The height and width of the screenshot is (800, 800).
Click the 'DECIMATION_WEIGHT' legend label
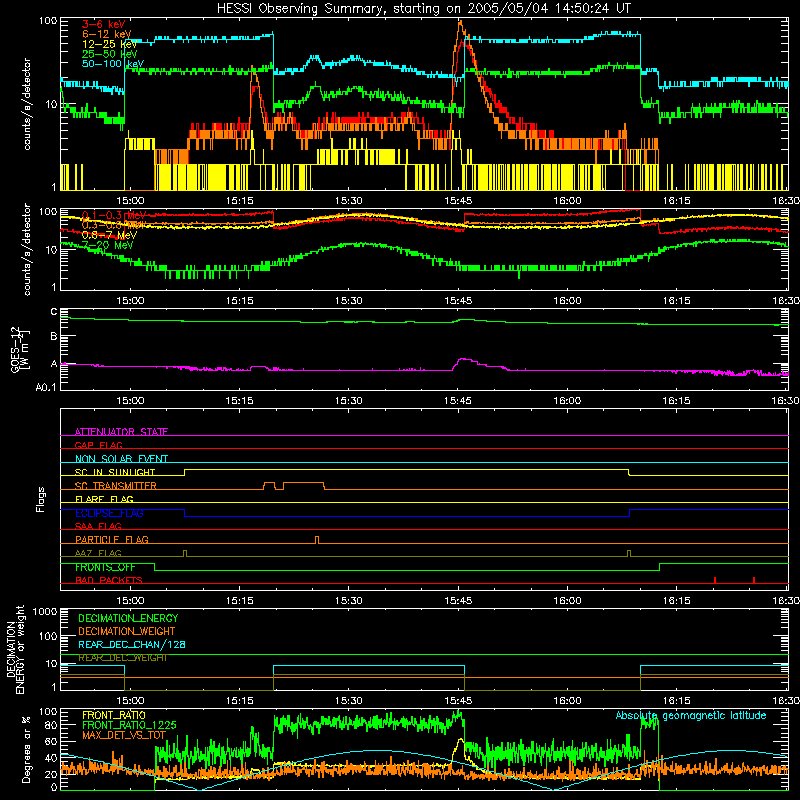tap(127, 631)
